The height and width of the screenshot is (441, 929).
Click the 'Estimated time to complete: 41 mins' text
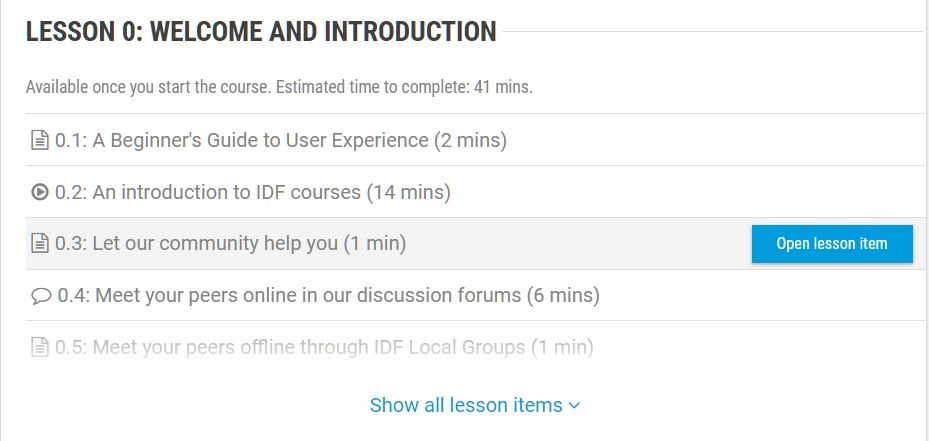point(404,87)
